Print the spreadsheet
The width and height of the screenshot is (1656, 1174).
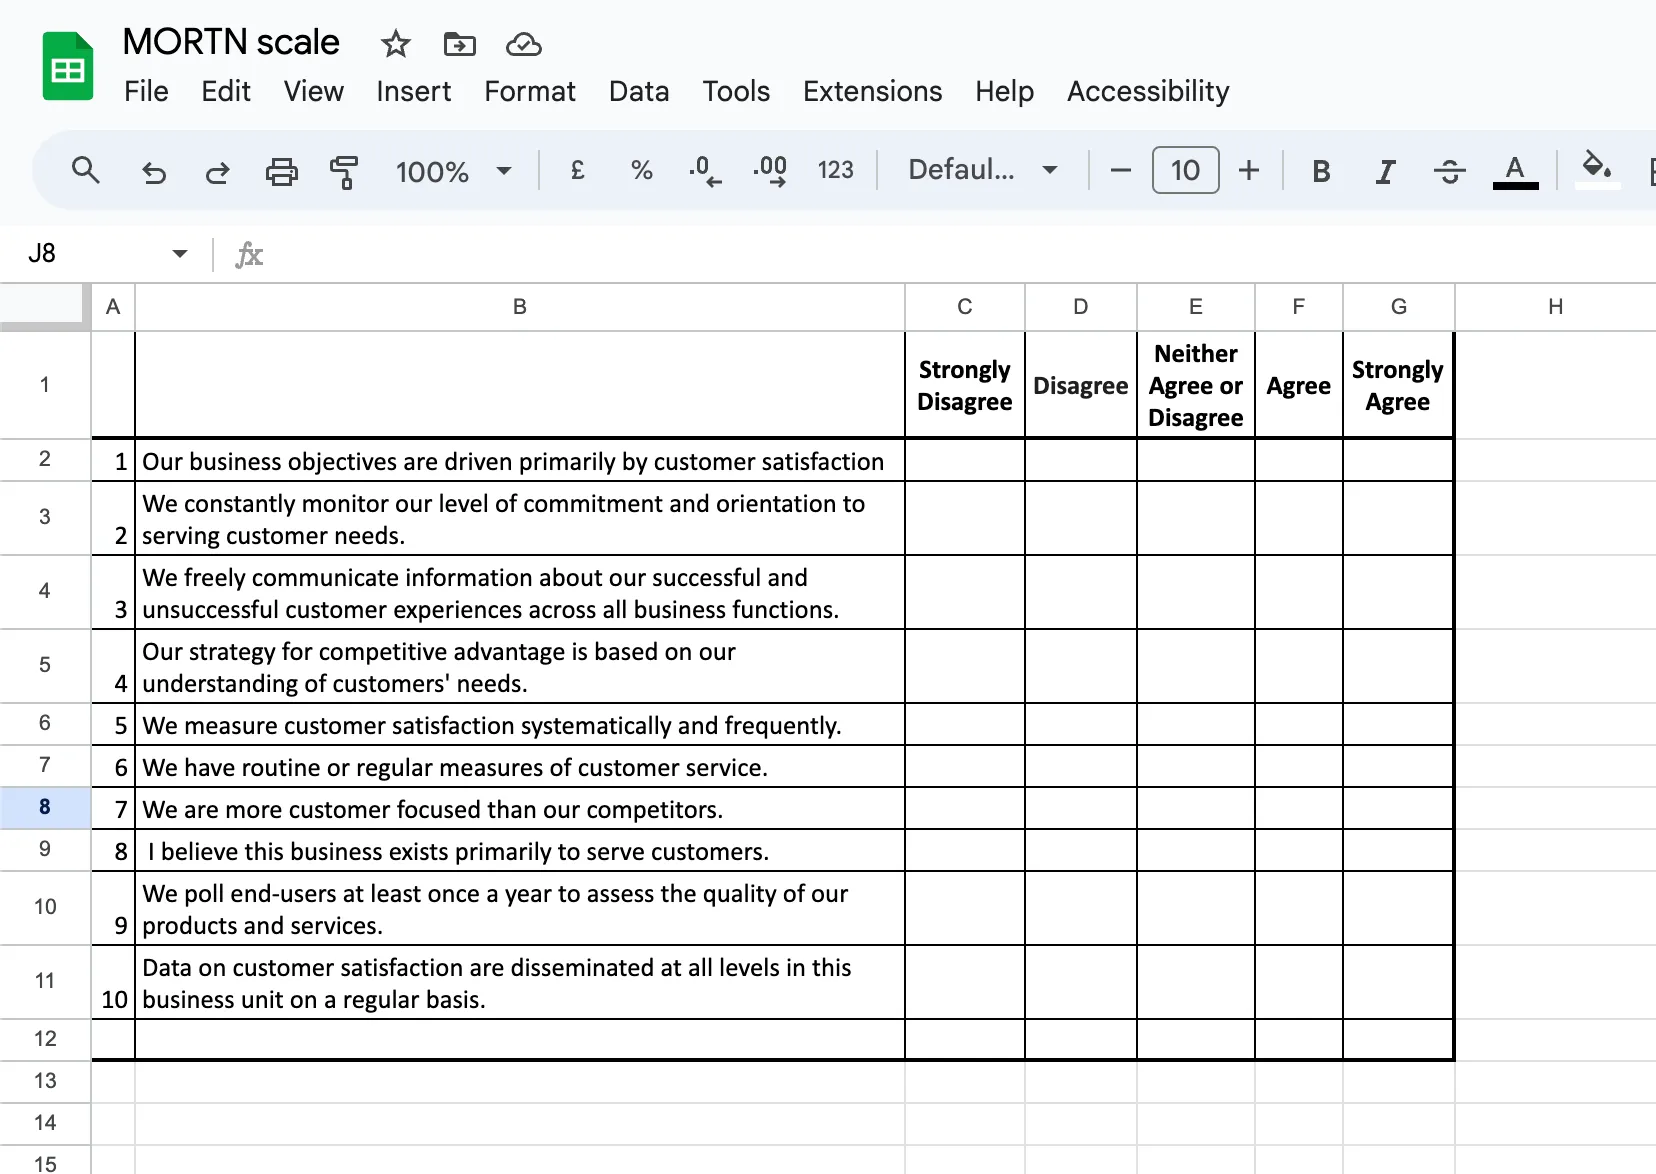[281, 172]
